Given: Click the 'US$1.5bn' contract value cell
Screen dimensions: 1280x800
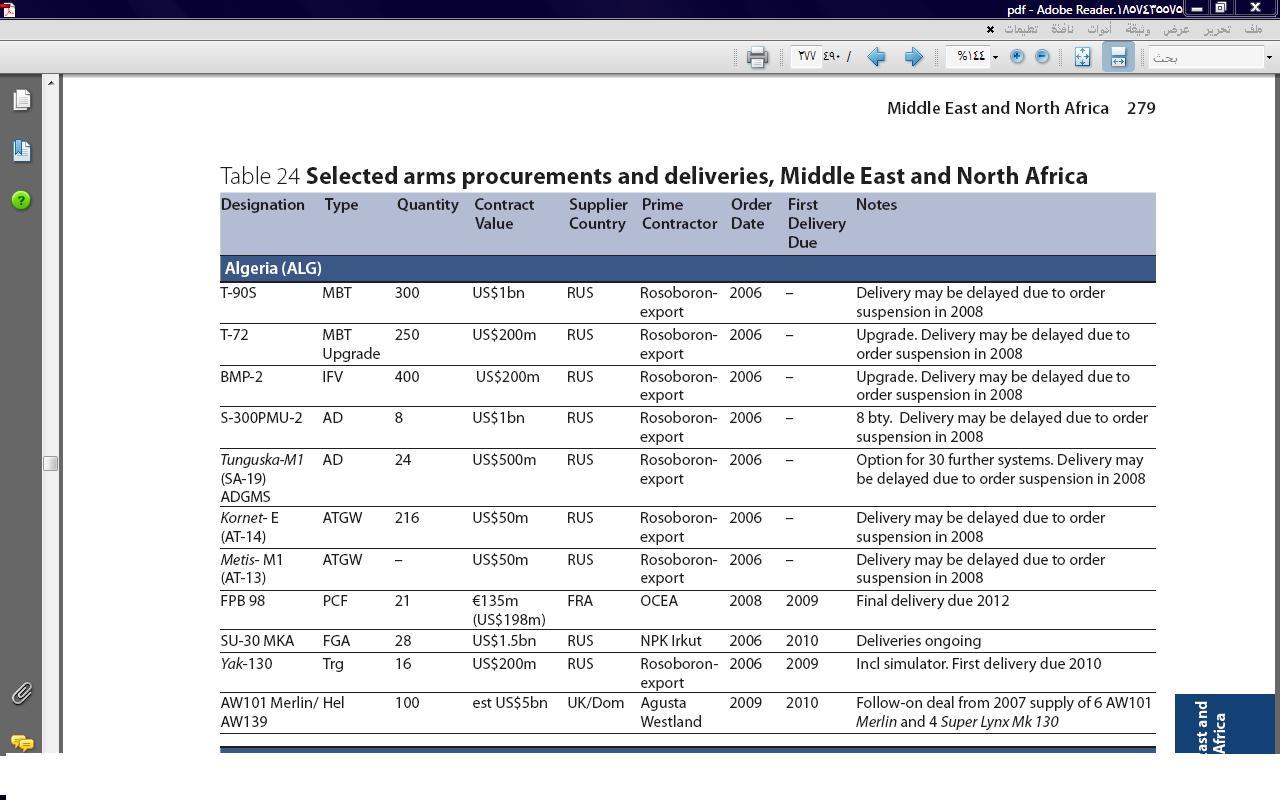Looking at the screenshot, I should click(504, 641).
